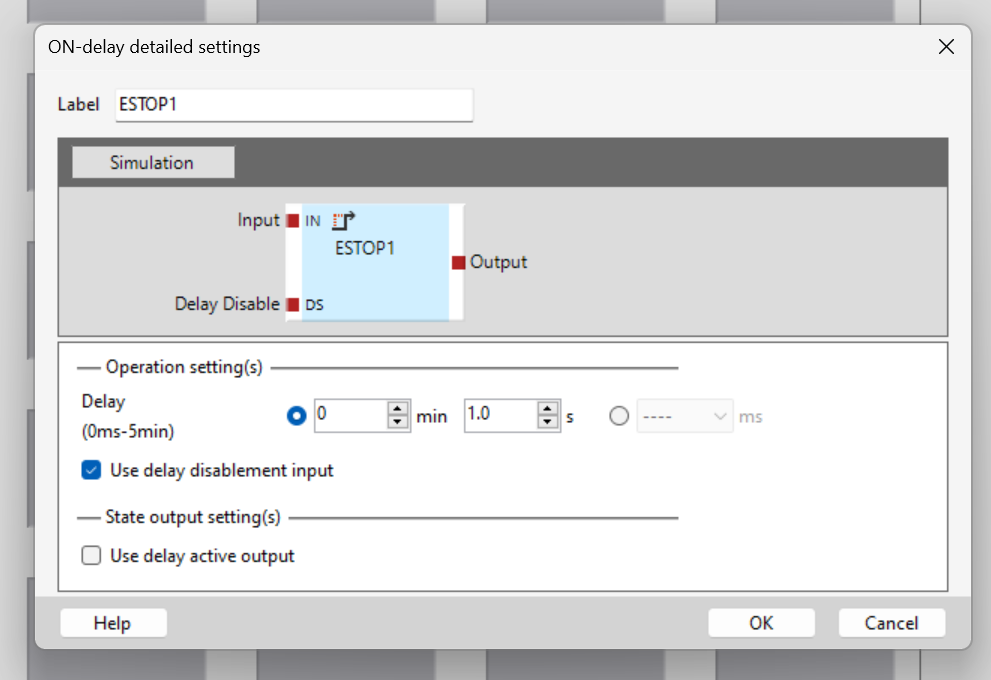Click the red Input terminal square
The image size is (991, 680).
(x=293, y=221)
